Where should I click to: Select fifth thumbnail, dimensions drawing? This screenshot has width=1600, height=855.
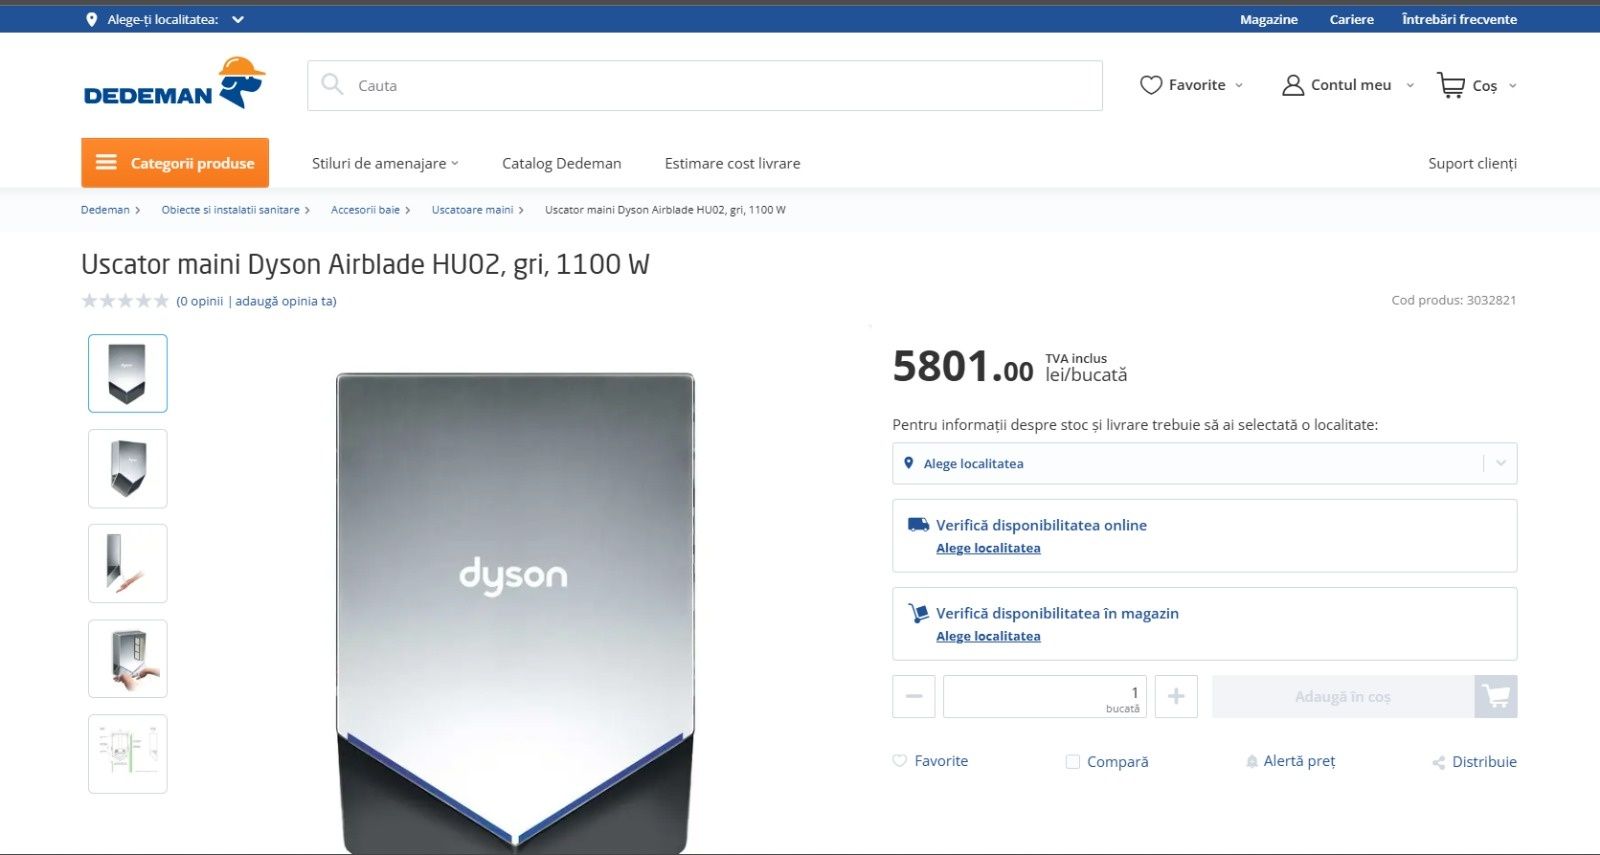tap(128, 754)
